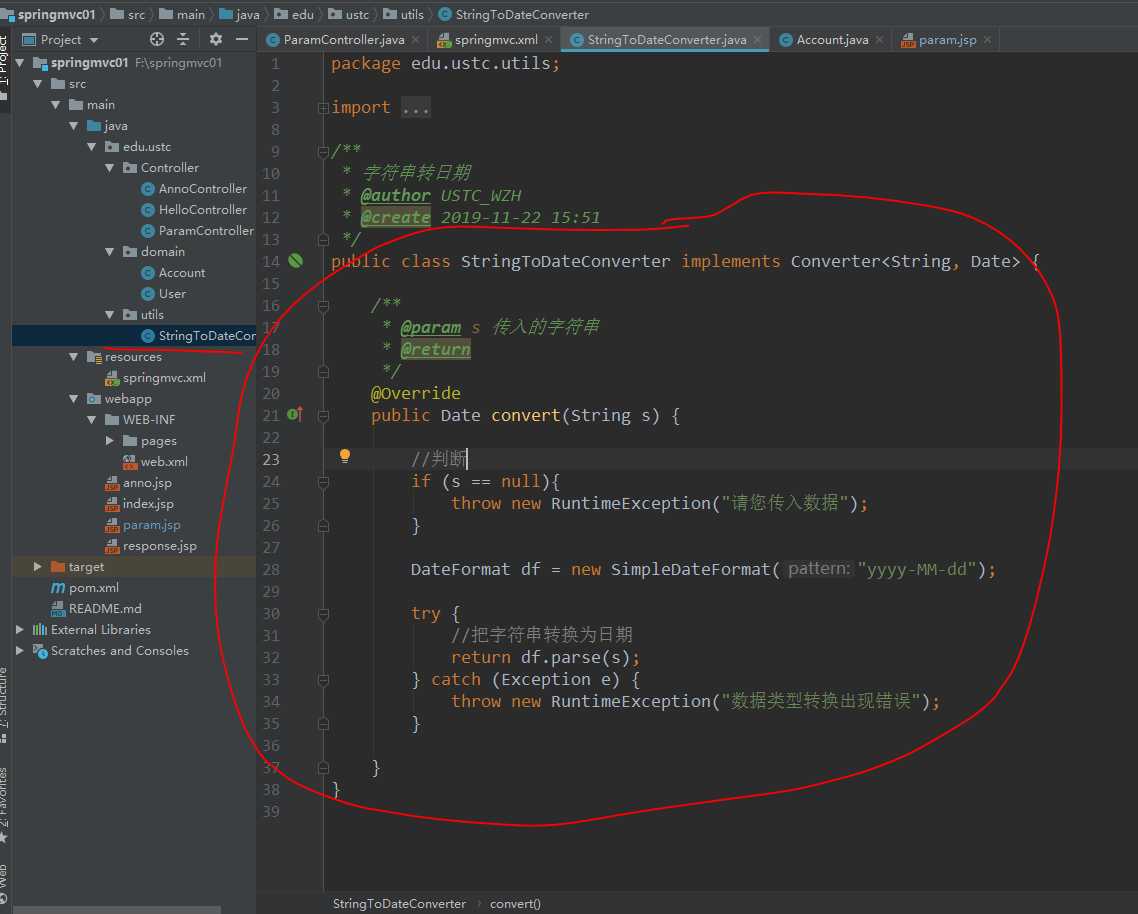The height and width of the screenshot is (914, 1138).
Task: Select springmvc.xml in resources
Action: point(155,378)
